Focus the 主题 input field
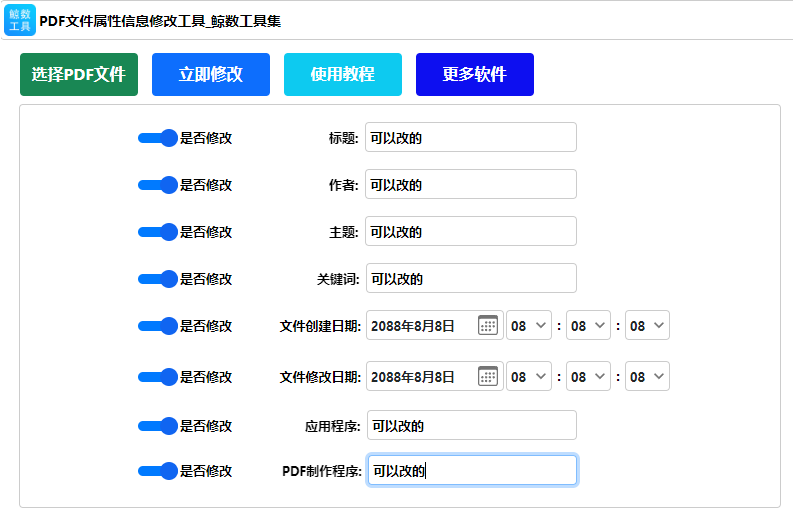Image resolution: width=800 pixels, height=515 pixels. (471, 231)
